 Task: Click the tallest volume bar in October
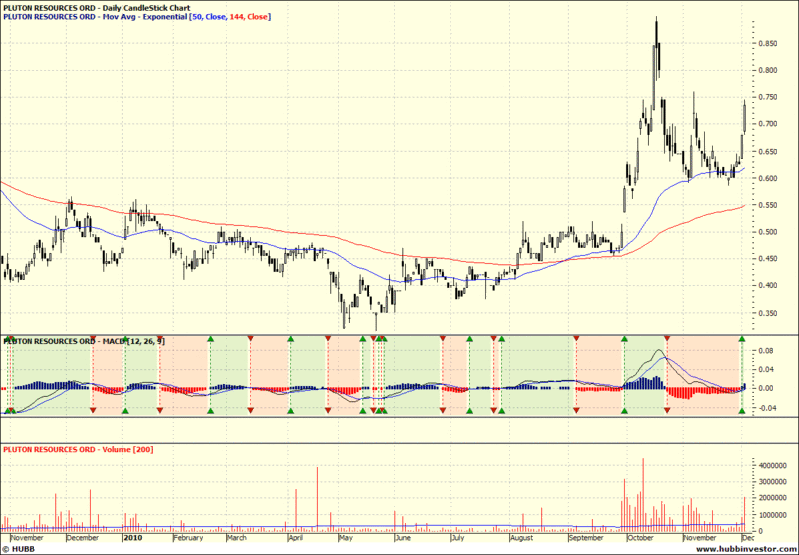643,494
